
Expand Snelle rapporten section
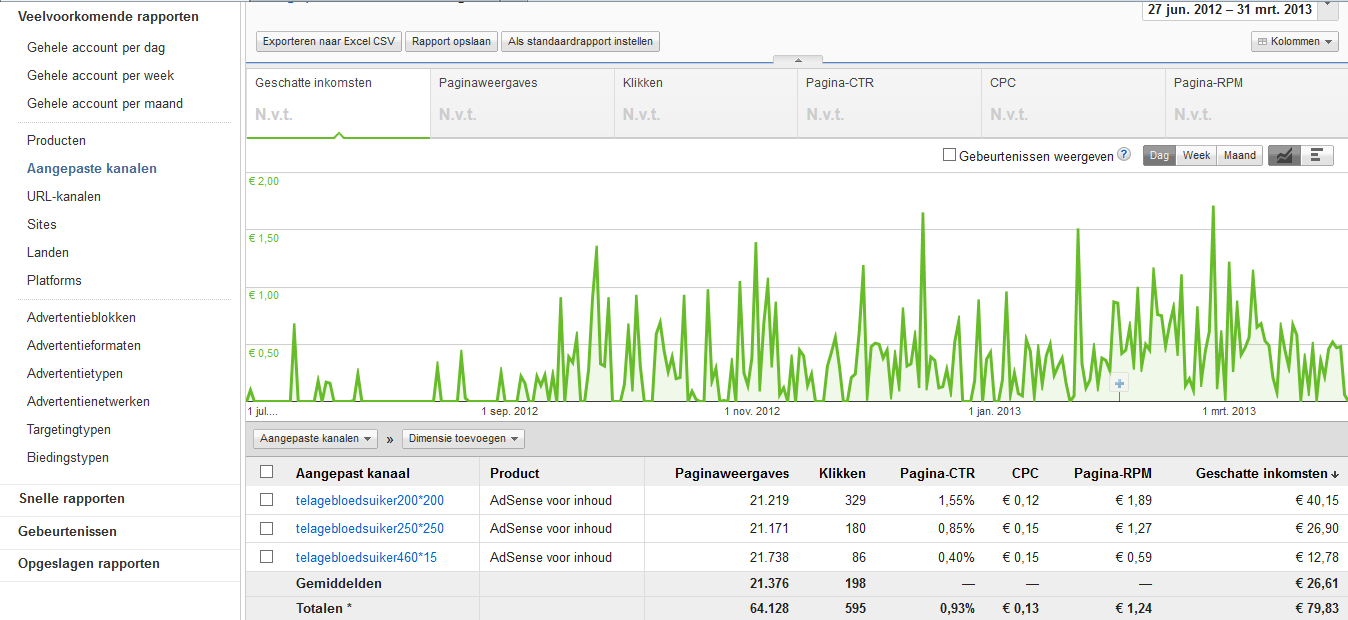[x=71, y=498]
